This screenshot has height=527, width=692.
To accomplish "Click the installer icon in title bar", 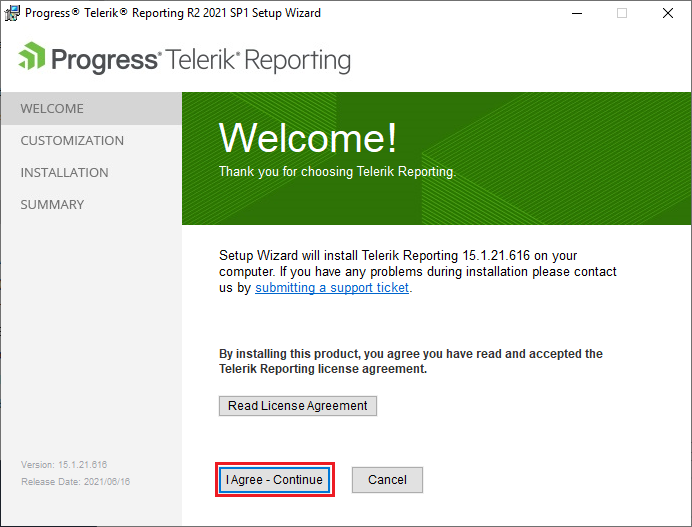I will pyautogui.click(x=12, y=13).
